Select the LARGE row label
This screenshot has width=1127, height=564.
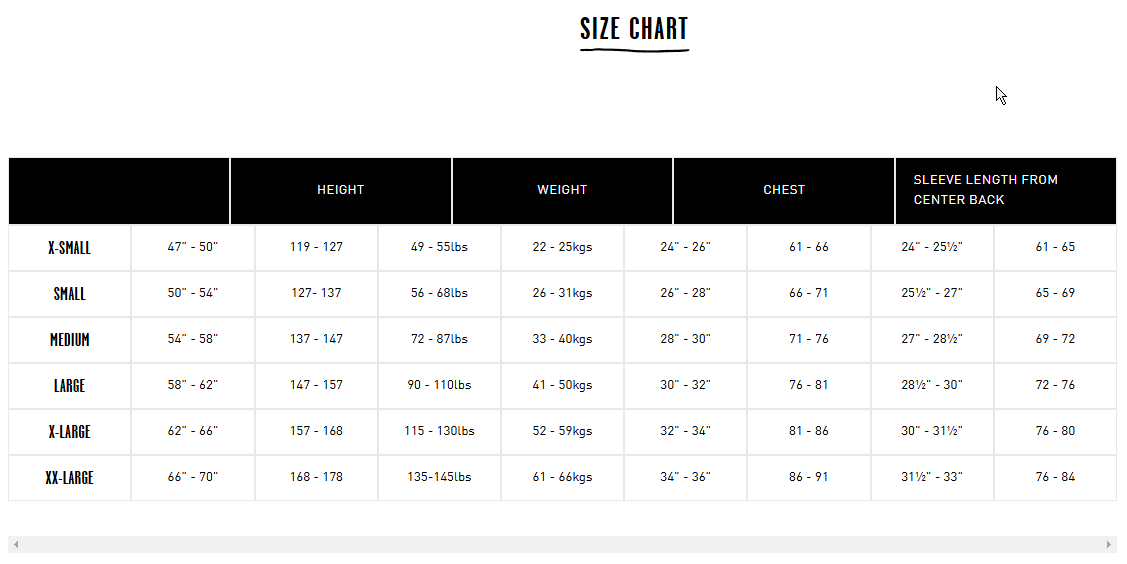click(x=70, y=386)
